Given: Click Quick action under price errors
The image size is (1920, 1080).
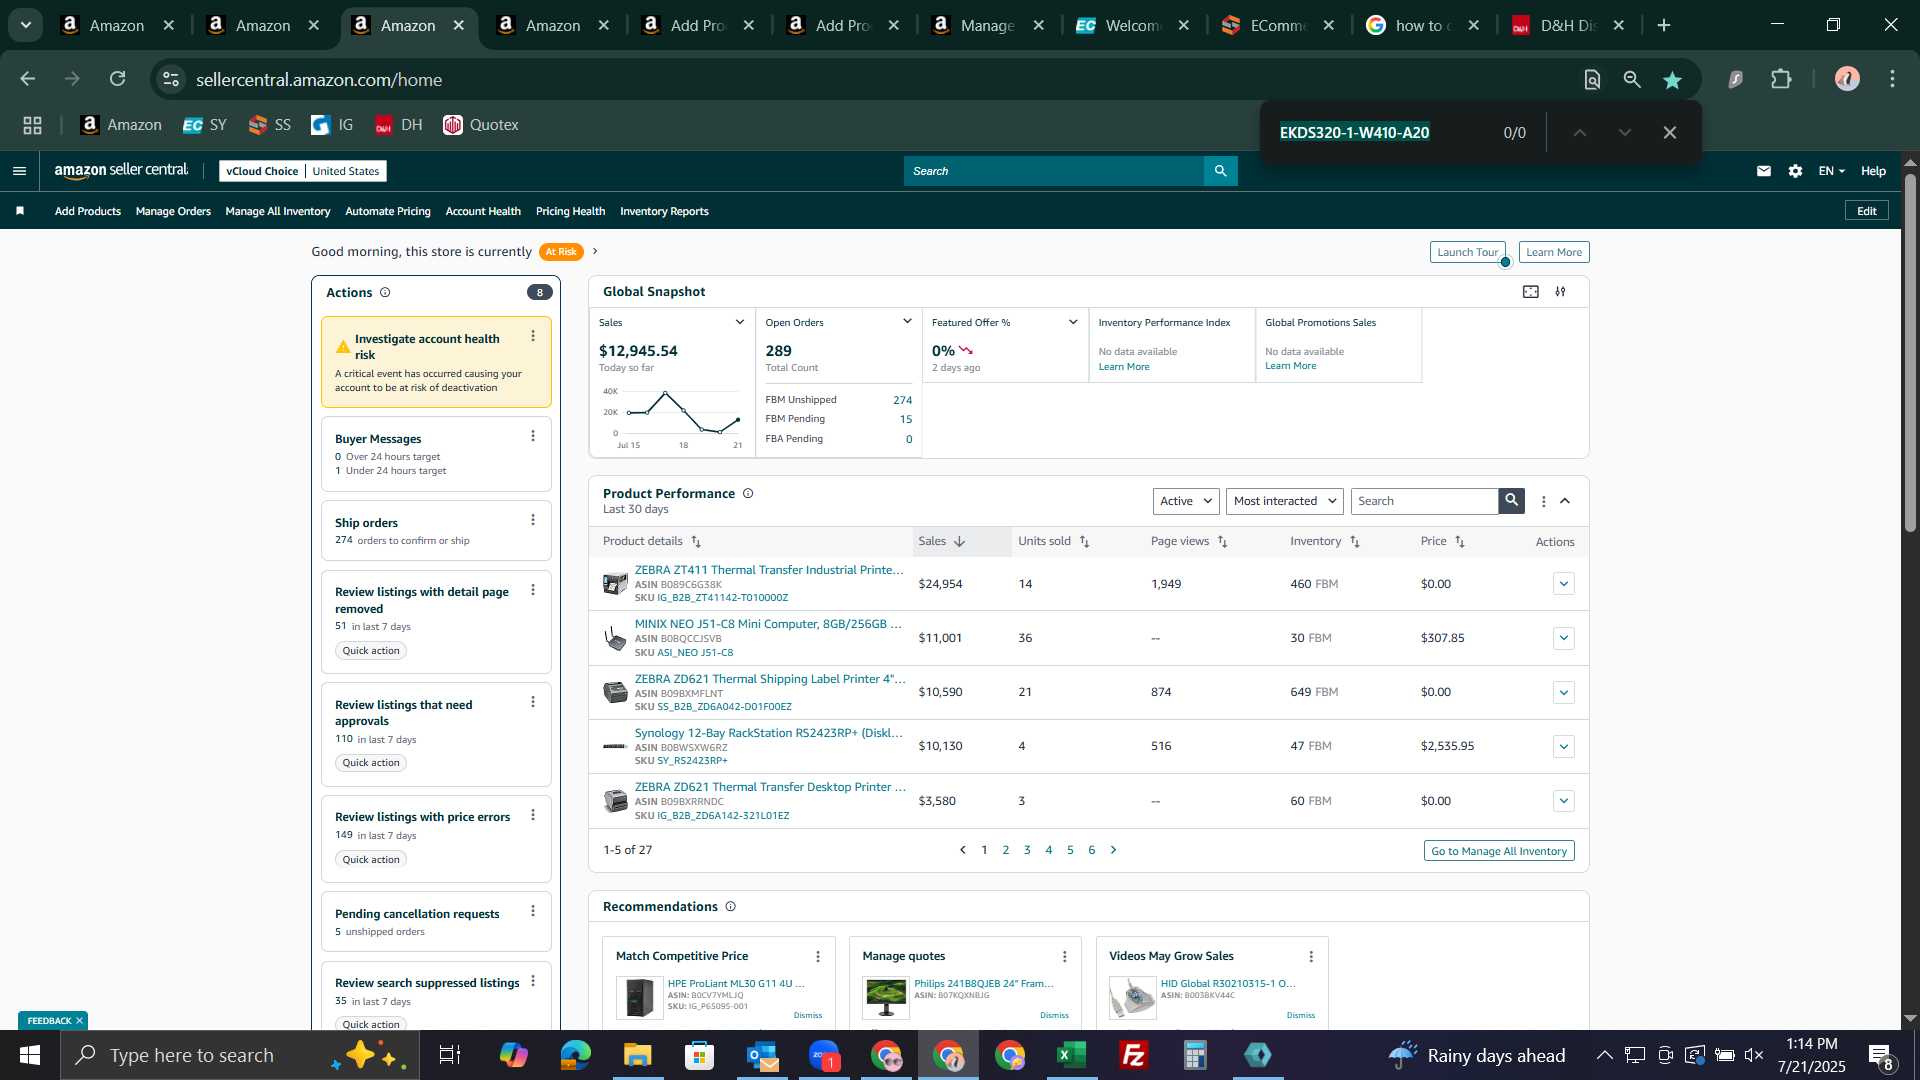Looking at the screenshot, I should click(x=371, y=860).
